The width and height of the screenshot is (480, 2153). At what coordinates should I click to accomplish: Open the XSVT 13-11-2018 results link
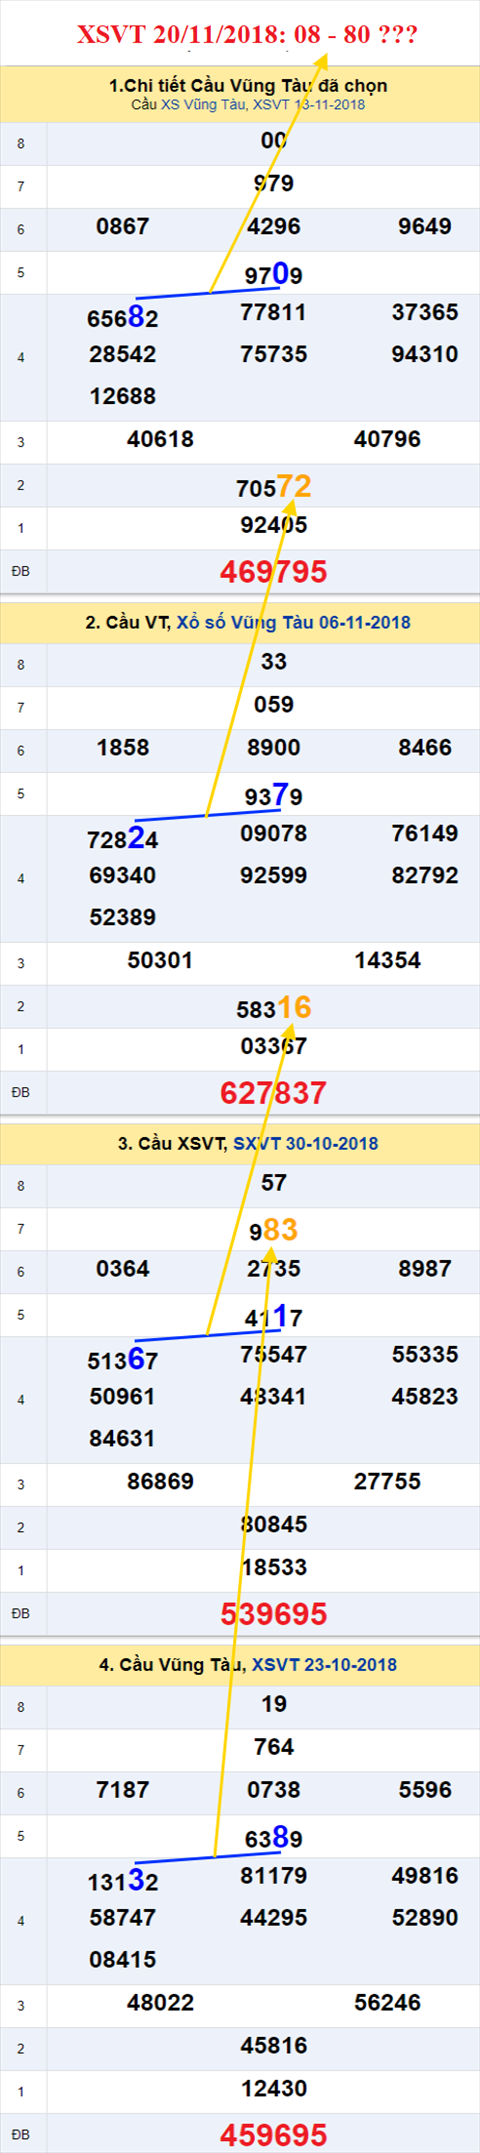pos(309,105)
